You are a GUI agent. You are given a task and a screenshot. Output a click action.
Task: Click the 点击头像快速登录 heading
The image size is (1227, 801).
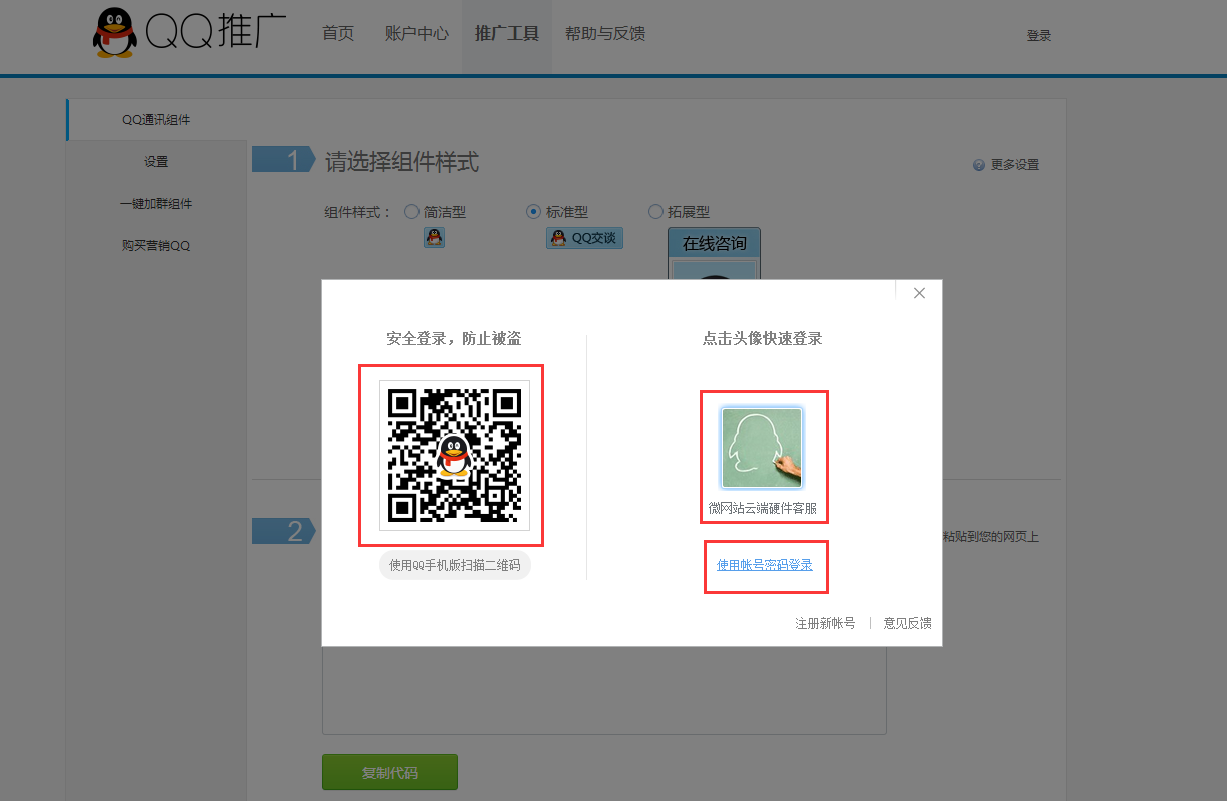click(762, 339)
